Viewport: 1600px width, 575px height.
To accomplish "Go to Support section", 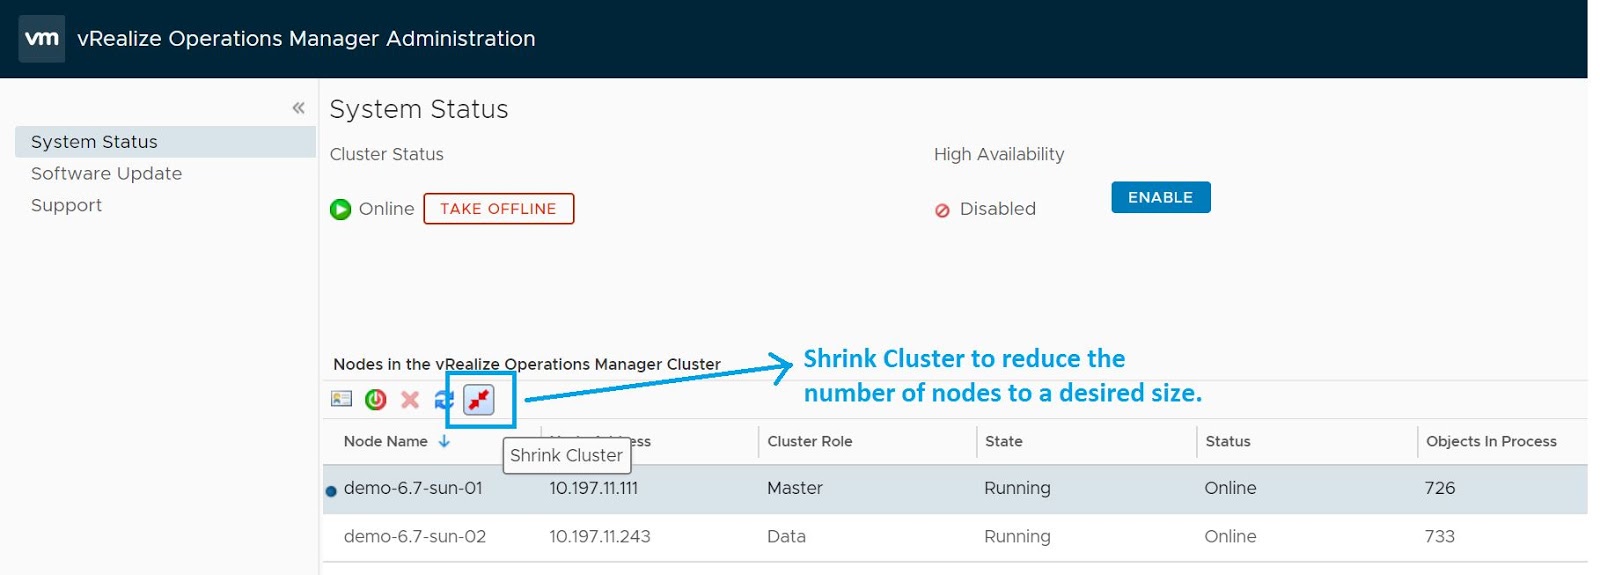I will pyautogui.click(x=66, y=205).
